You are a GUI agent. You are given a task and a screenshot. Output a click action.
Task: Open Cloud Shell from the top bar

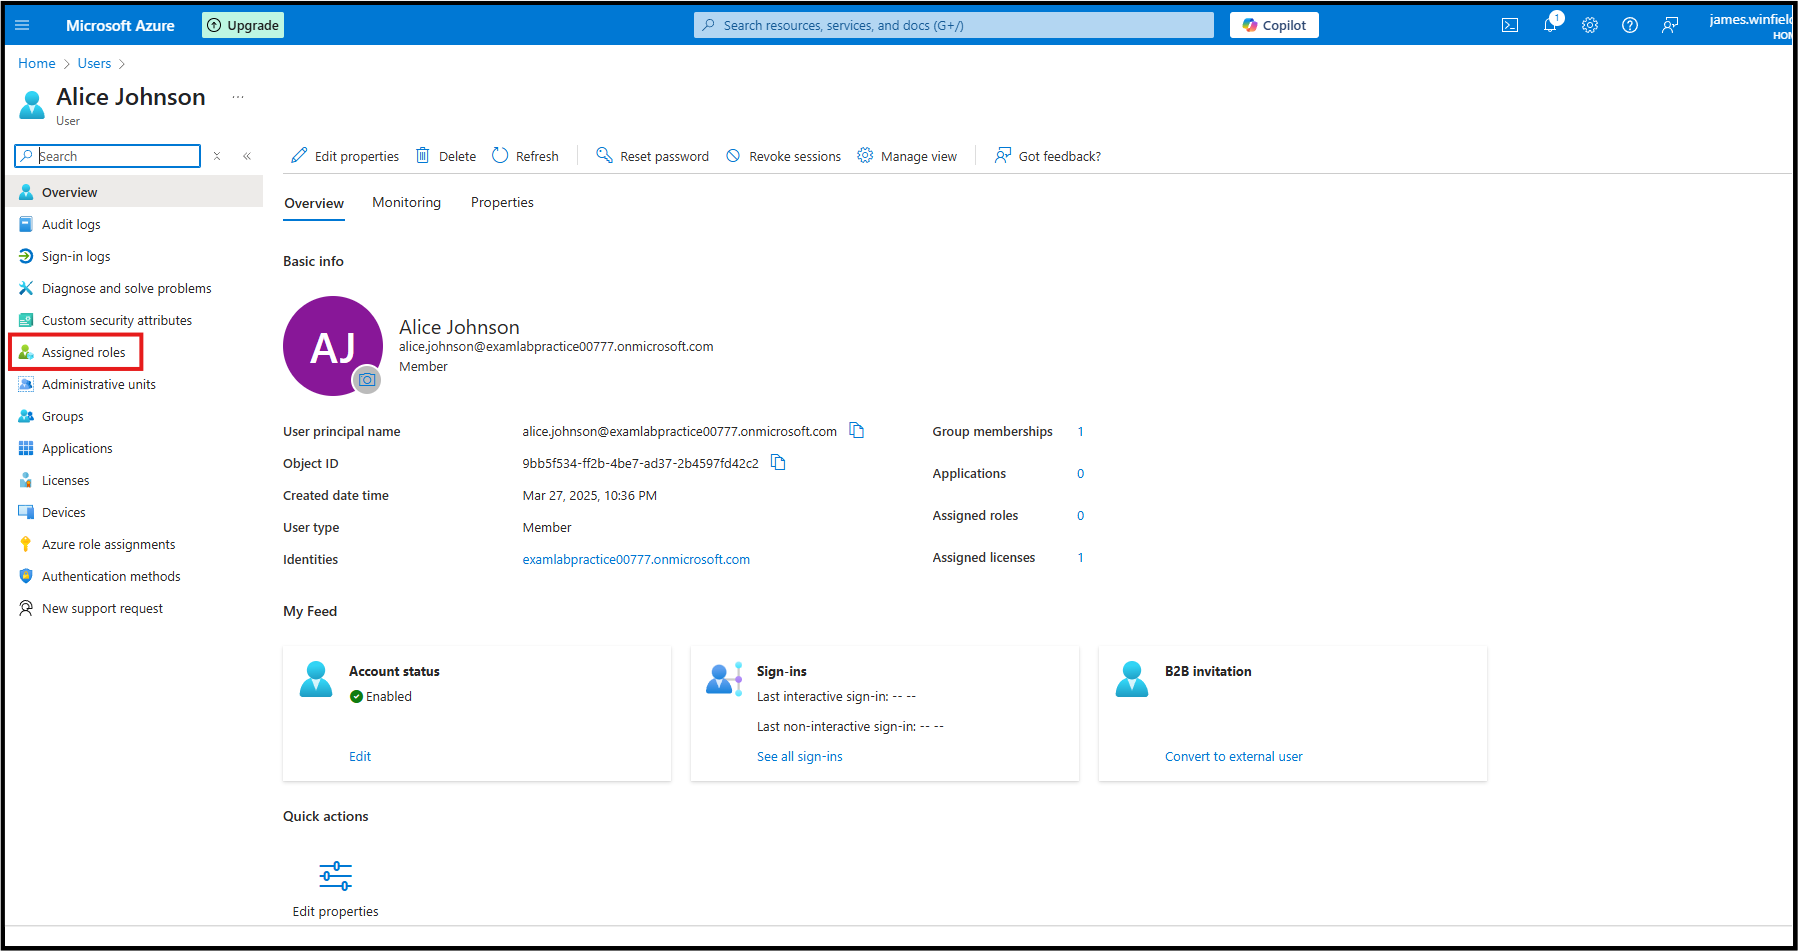point(1510,25)
